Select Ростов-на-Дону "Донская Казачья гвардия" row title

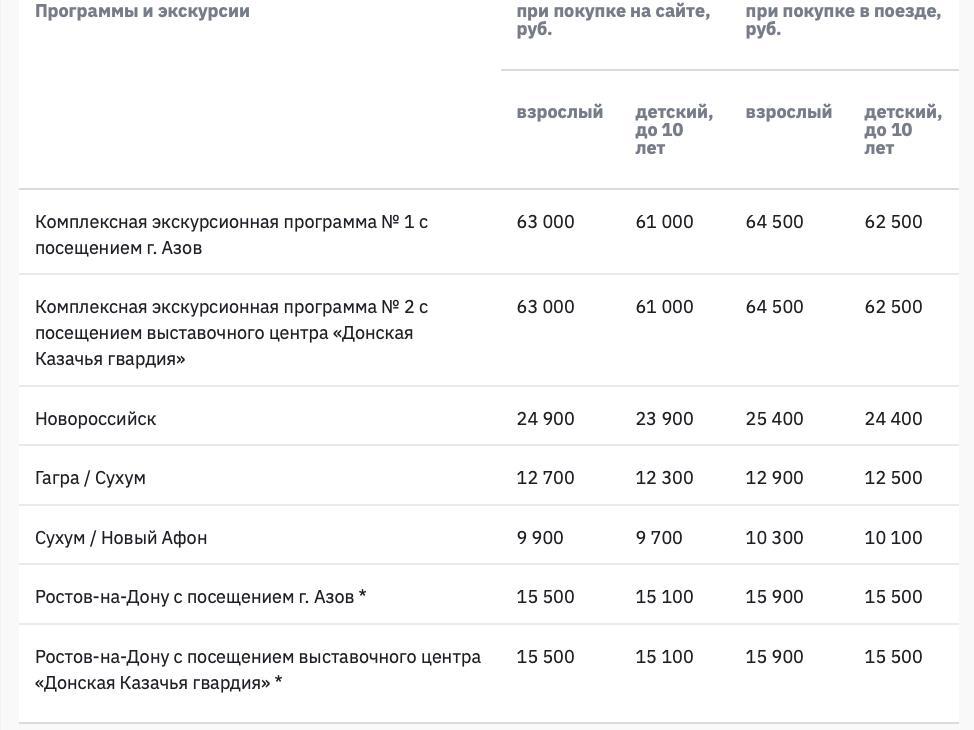coord(257,669)
